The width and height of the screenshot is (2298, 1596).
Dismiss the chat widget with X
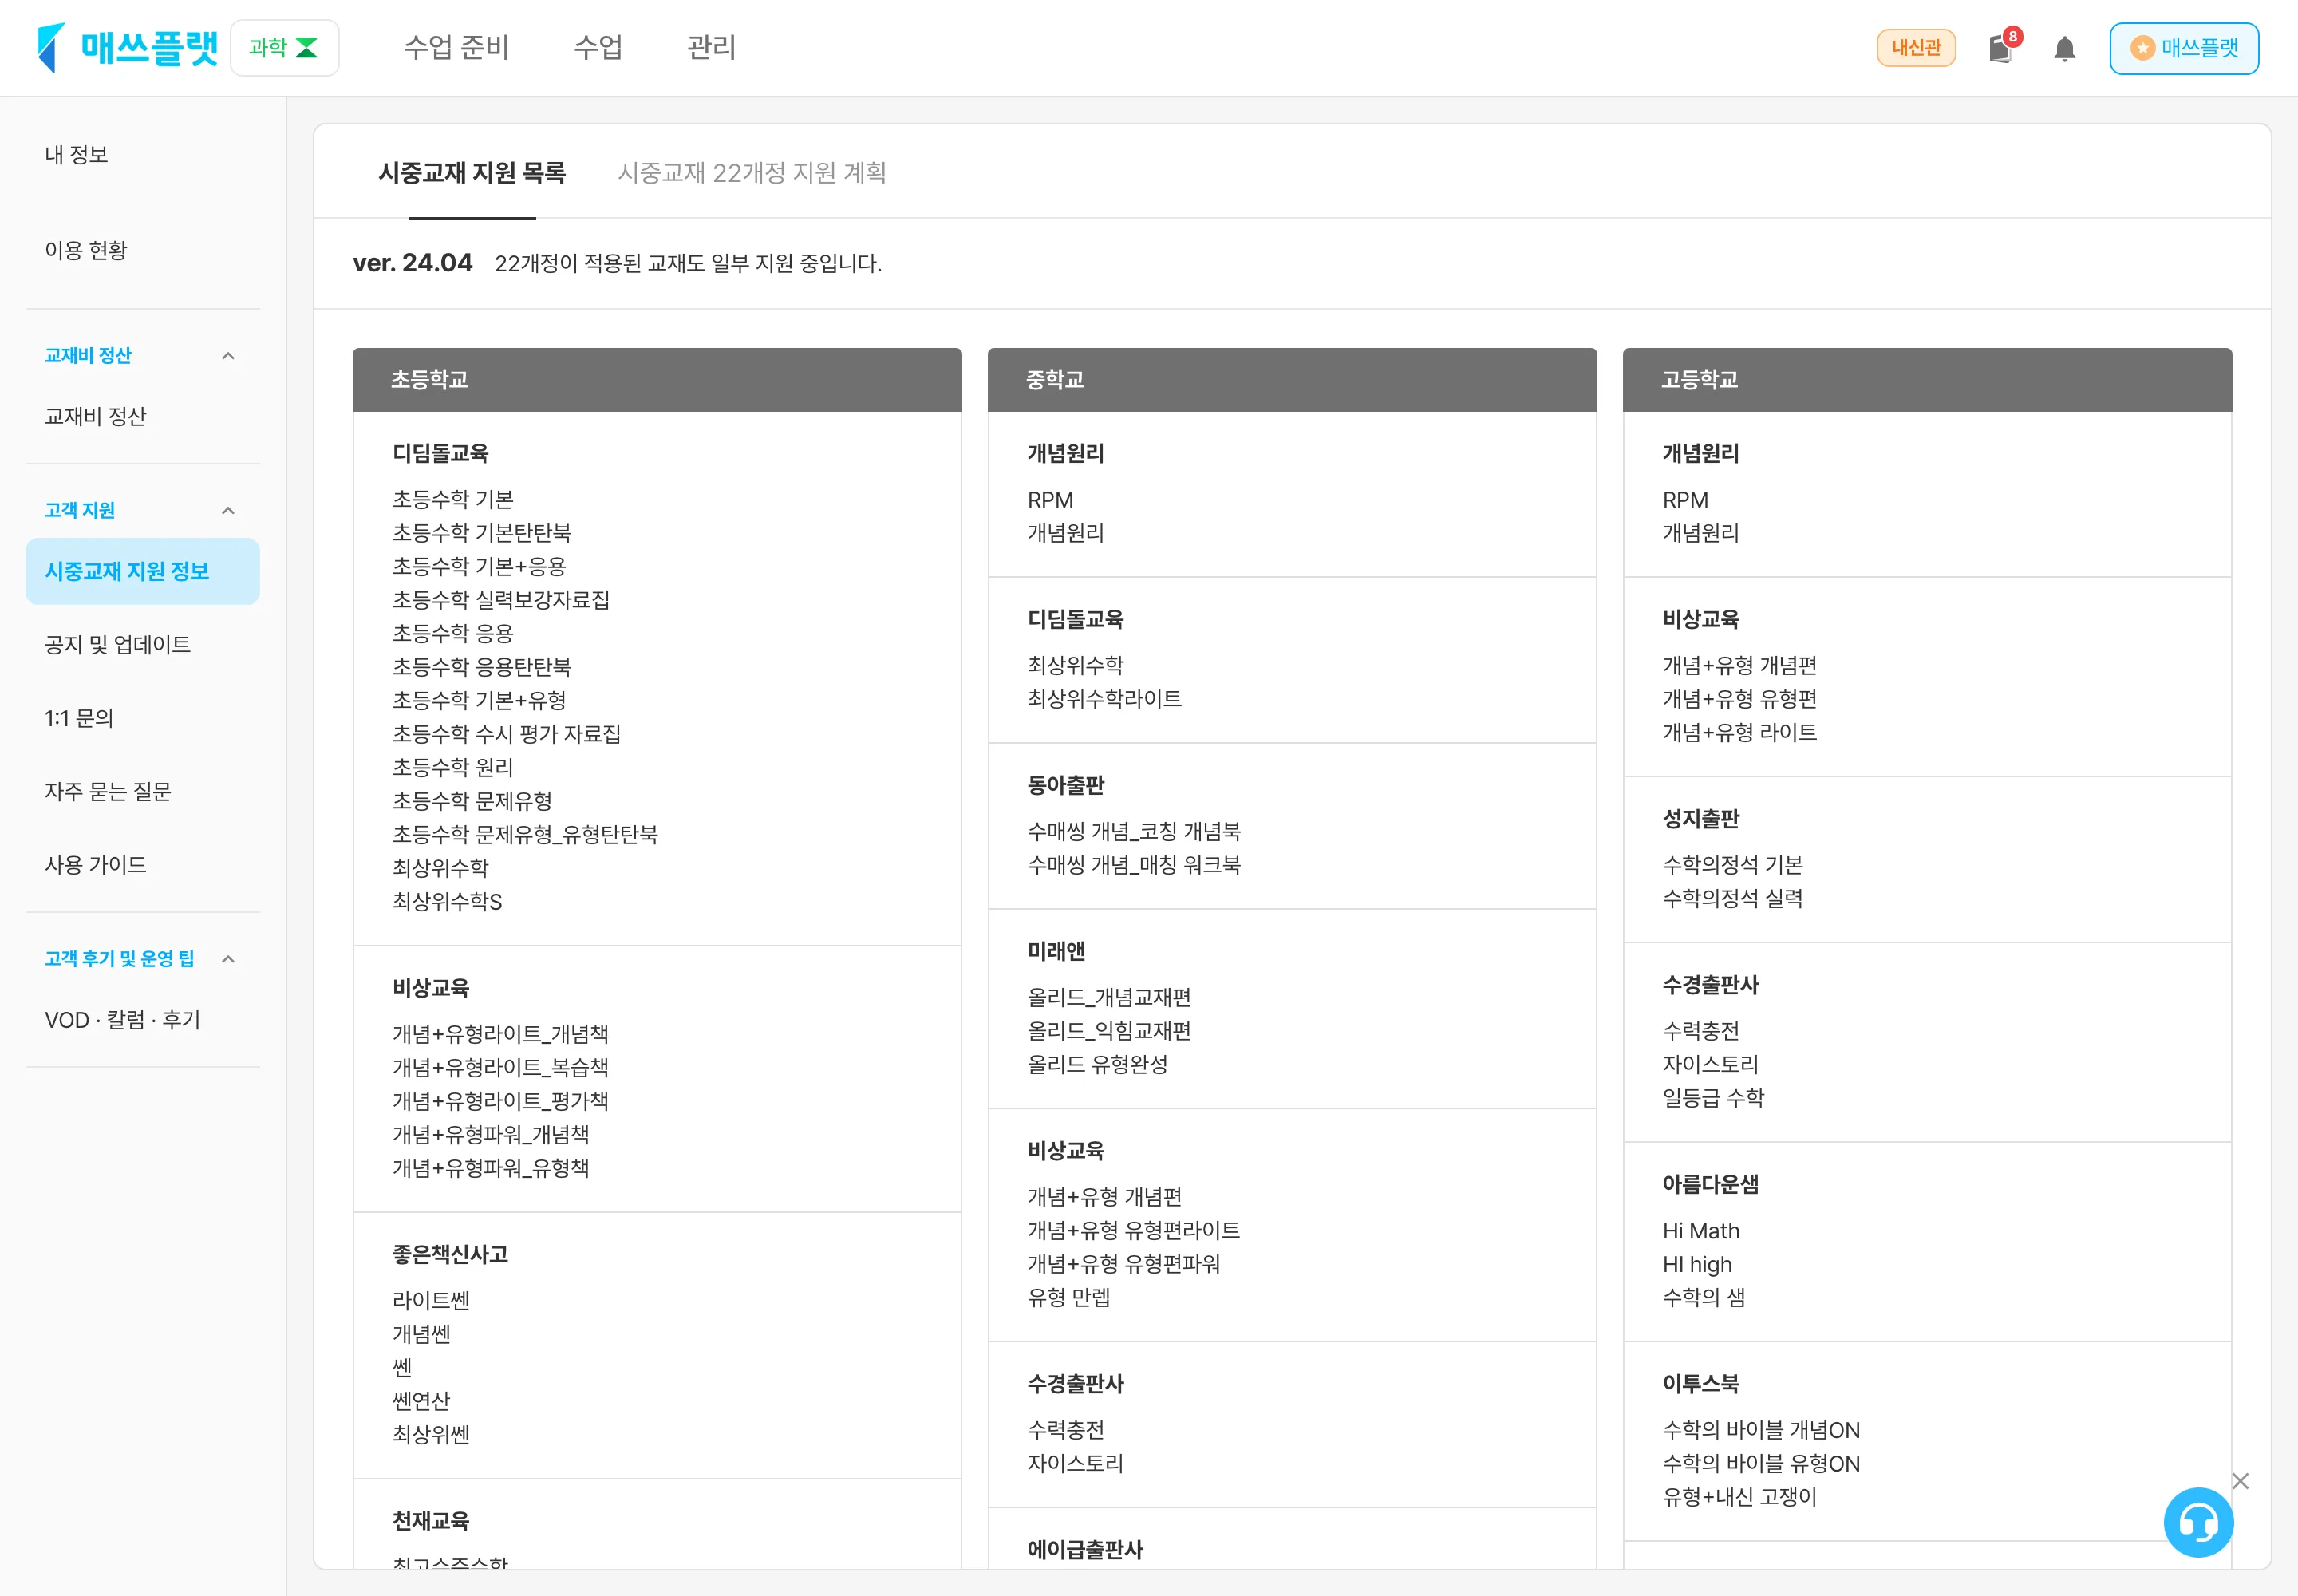[x=2240, y=1481]
